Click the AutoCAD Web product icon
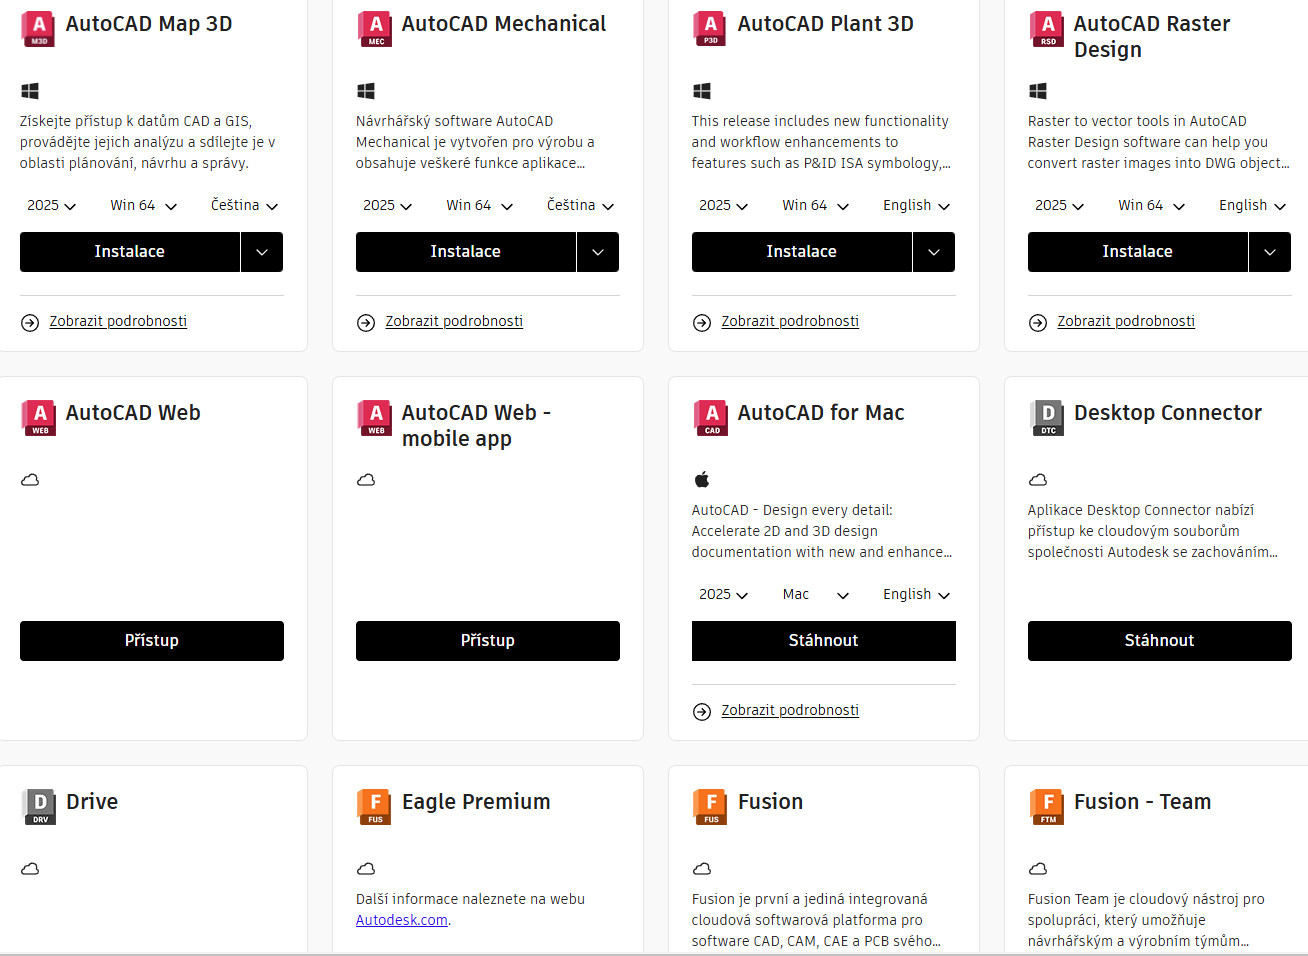 pos(39,418)
